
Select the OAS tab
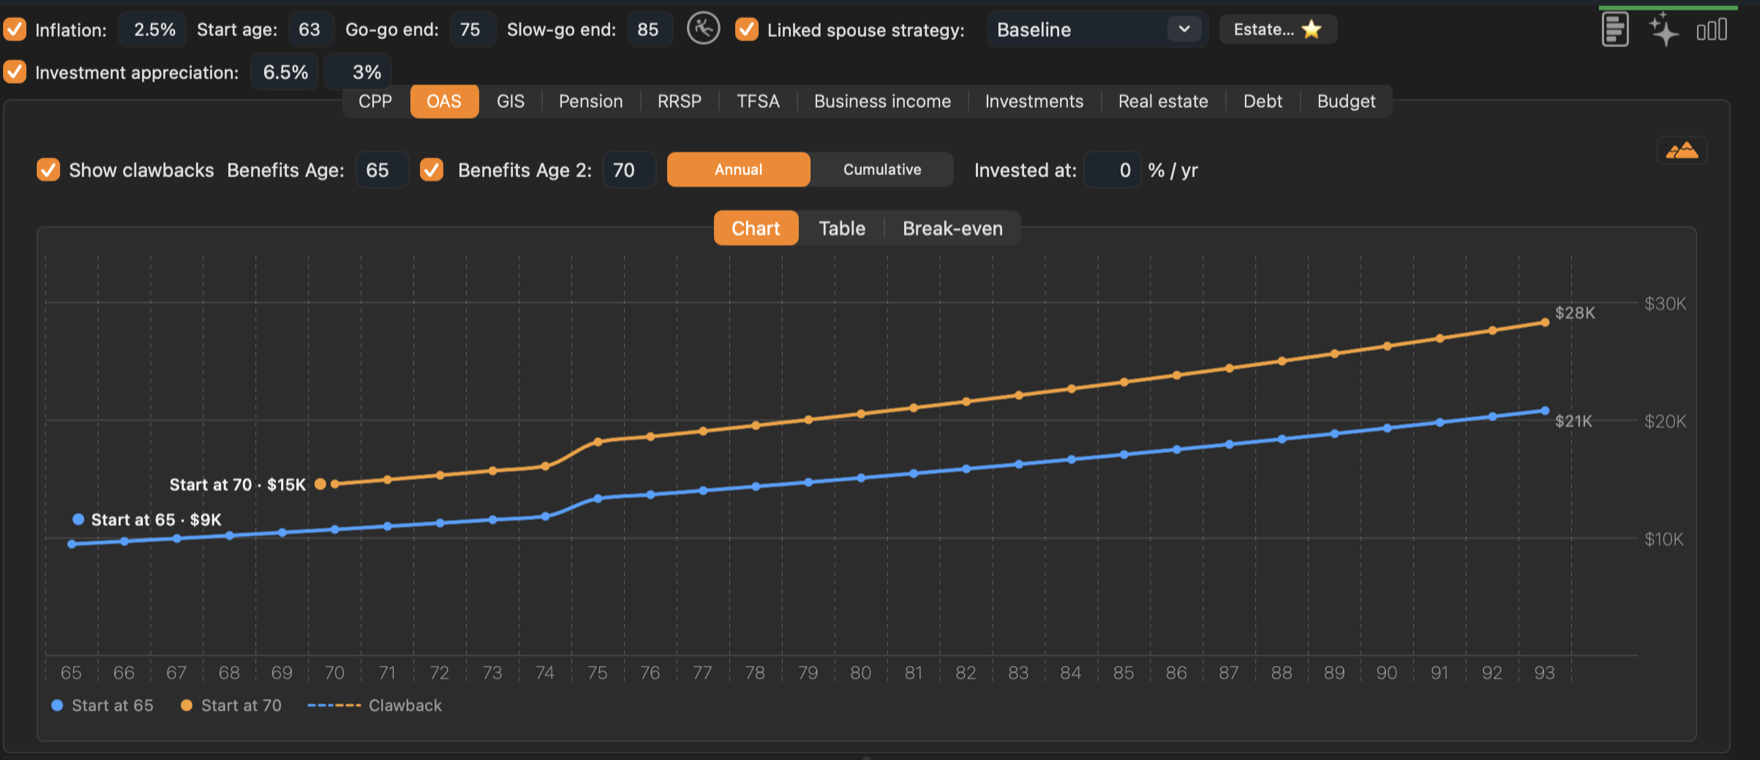click(444, 101)
